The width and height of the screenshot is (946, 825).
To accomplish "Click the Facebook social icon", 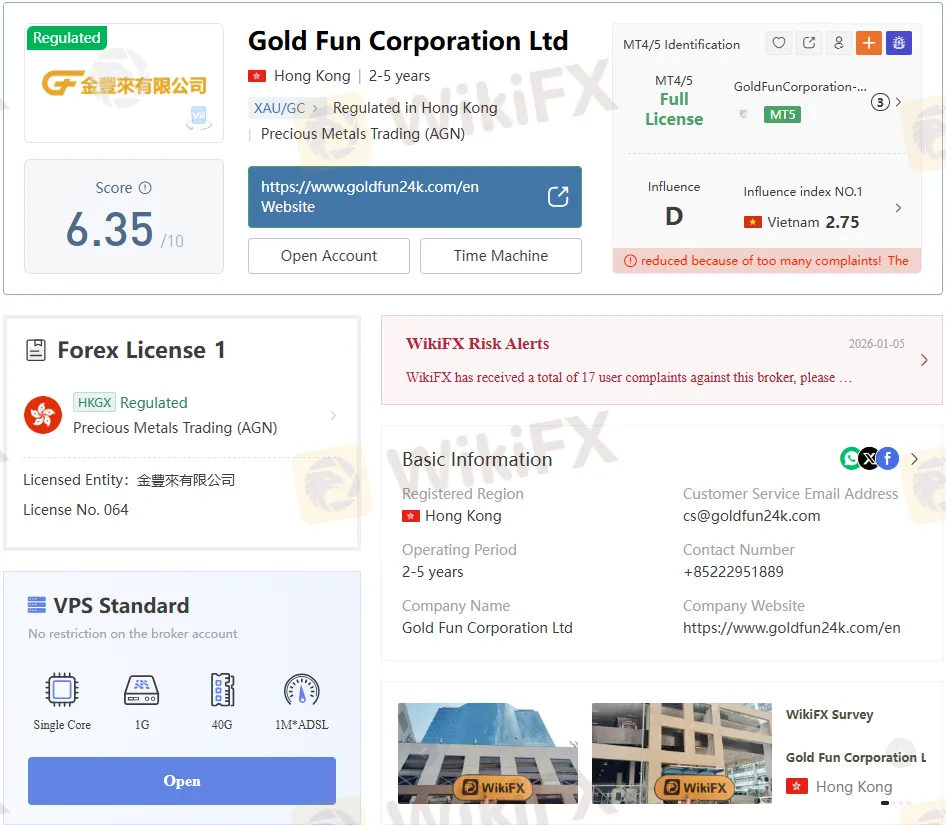I will coord(887,459).
